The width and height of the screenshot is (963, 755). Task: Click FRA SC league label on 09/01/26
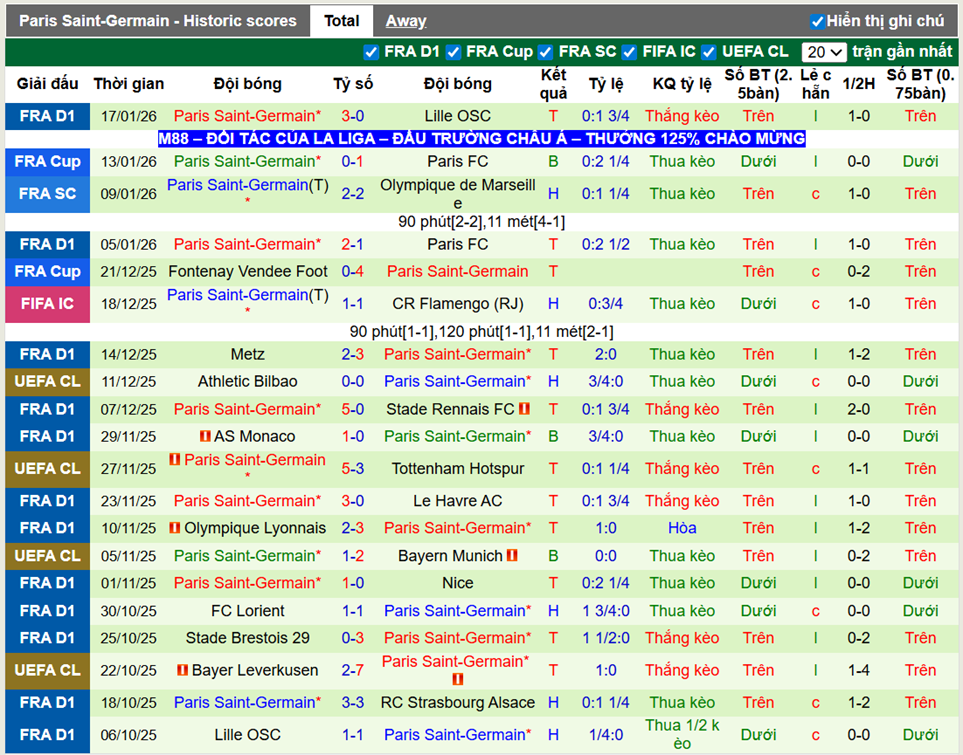pyautogui.click(x=47, y=194)
